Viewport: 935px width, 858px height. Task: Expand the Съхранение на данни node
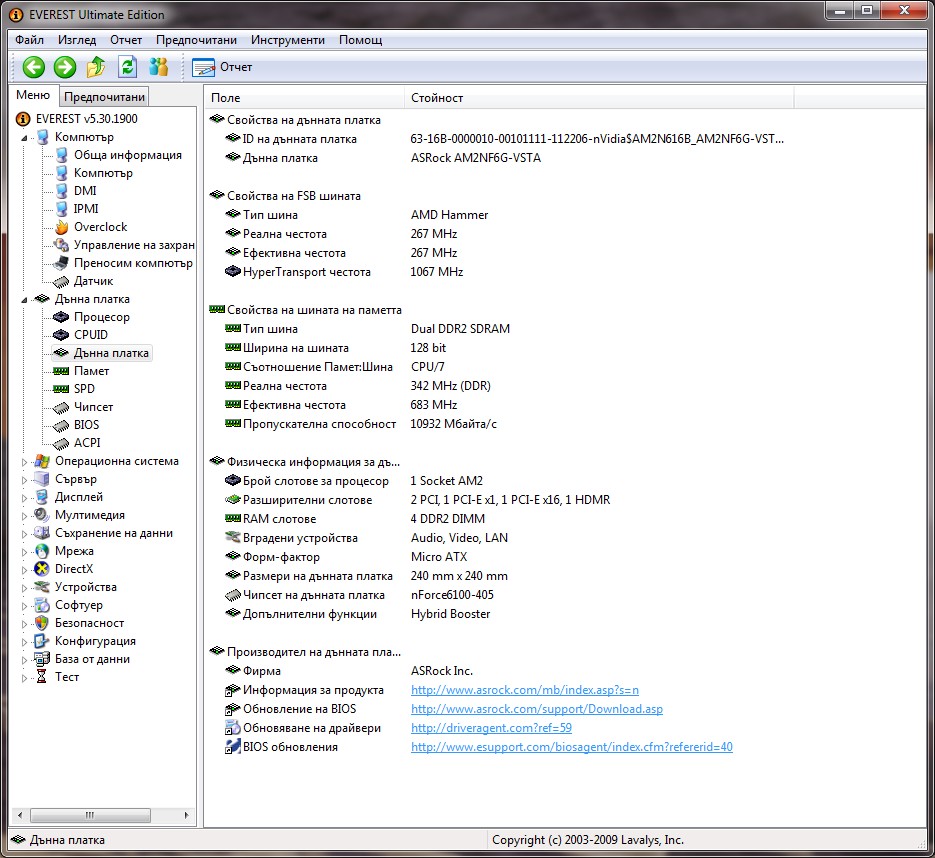point(24,534)
